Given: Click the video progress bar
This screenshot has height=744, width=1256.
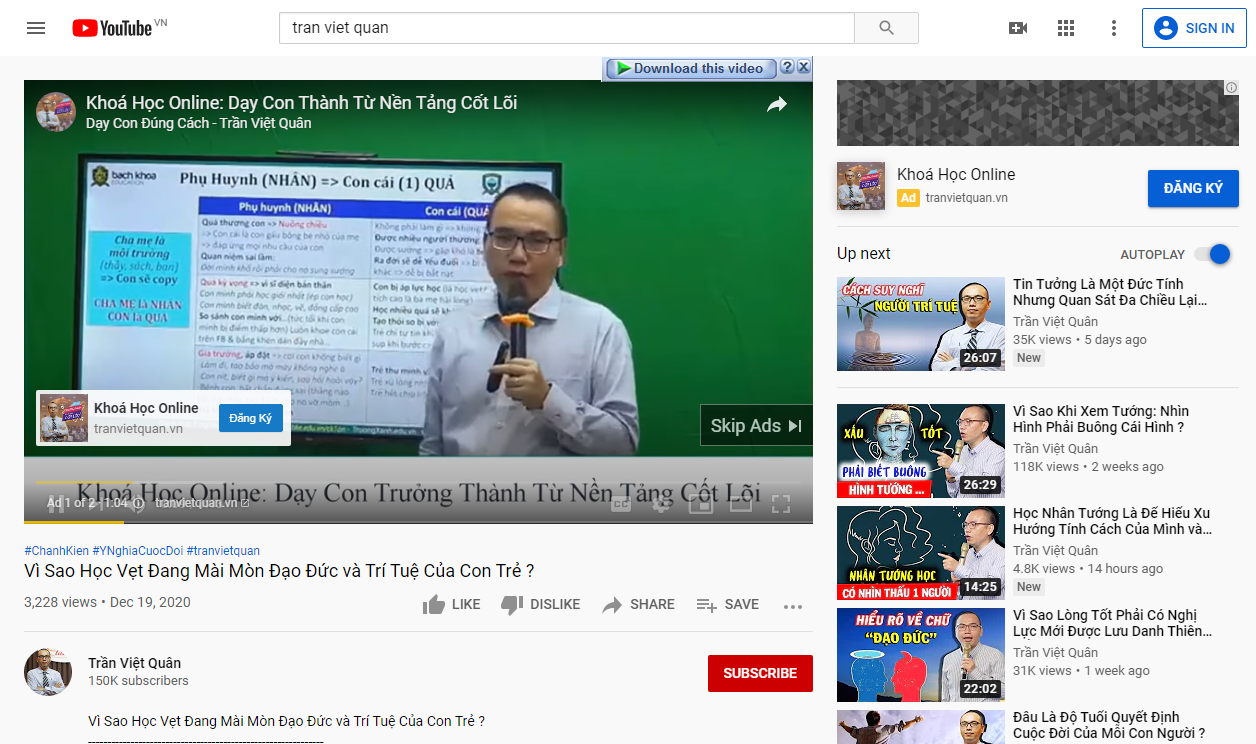Looking at the screenshot, I should [x=418, y=521].
